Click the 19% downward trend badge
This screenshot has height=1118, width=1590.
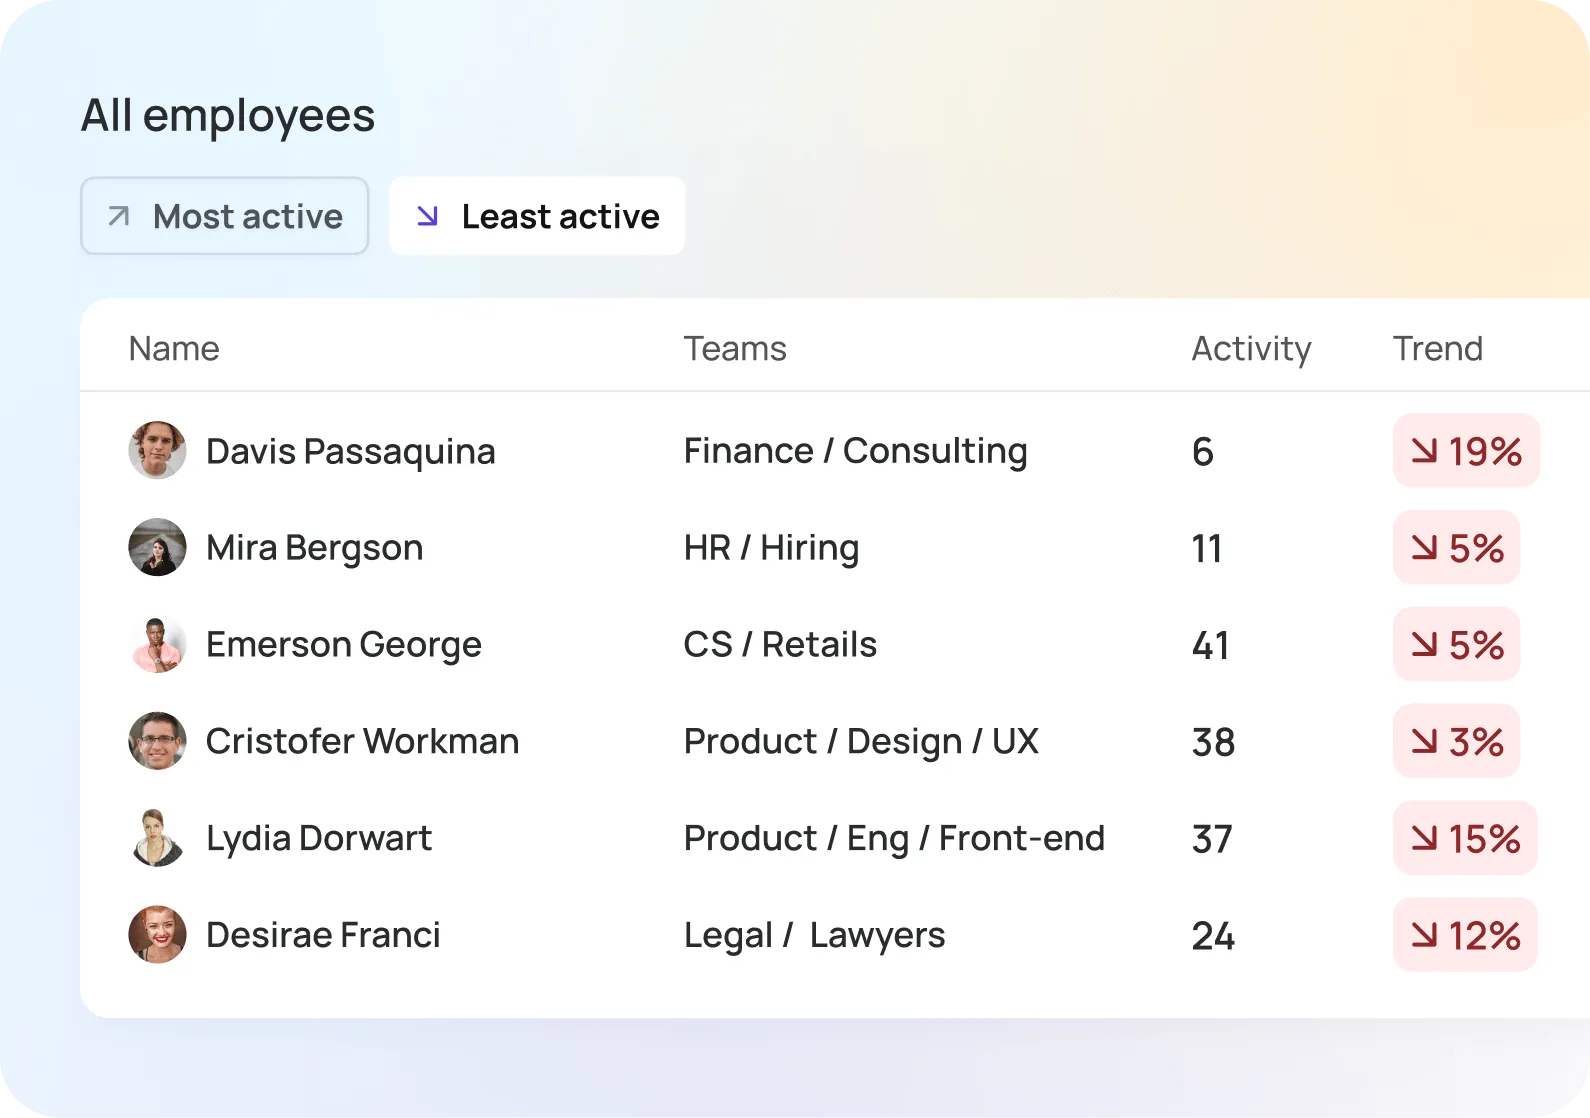coord(1466,451)
